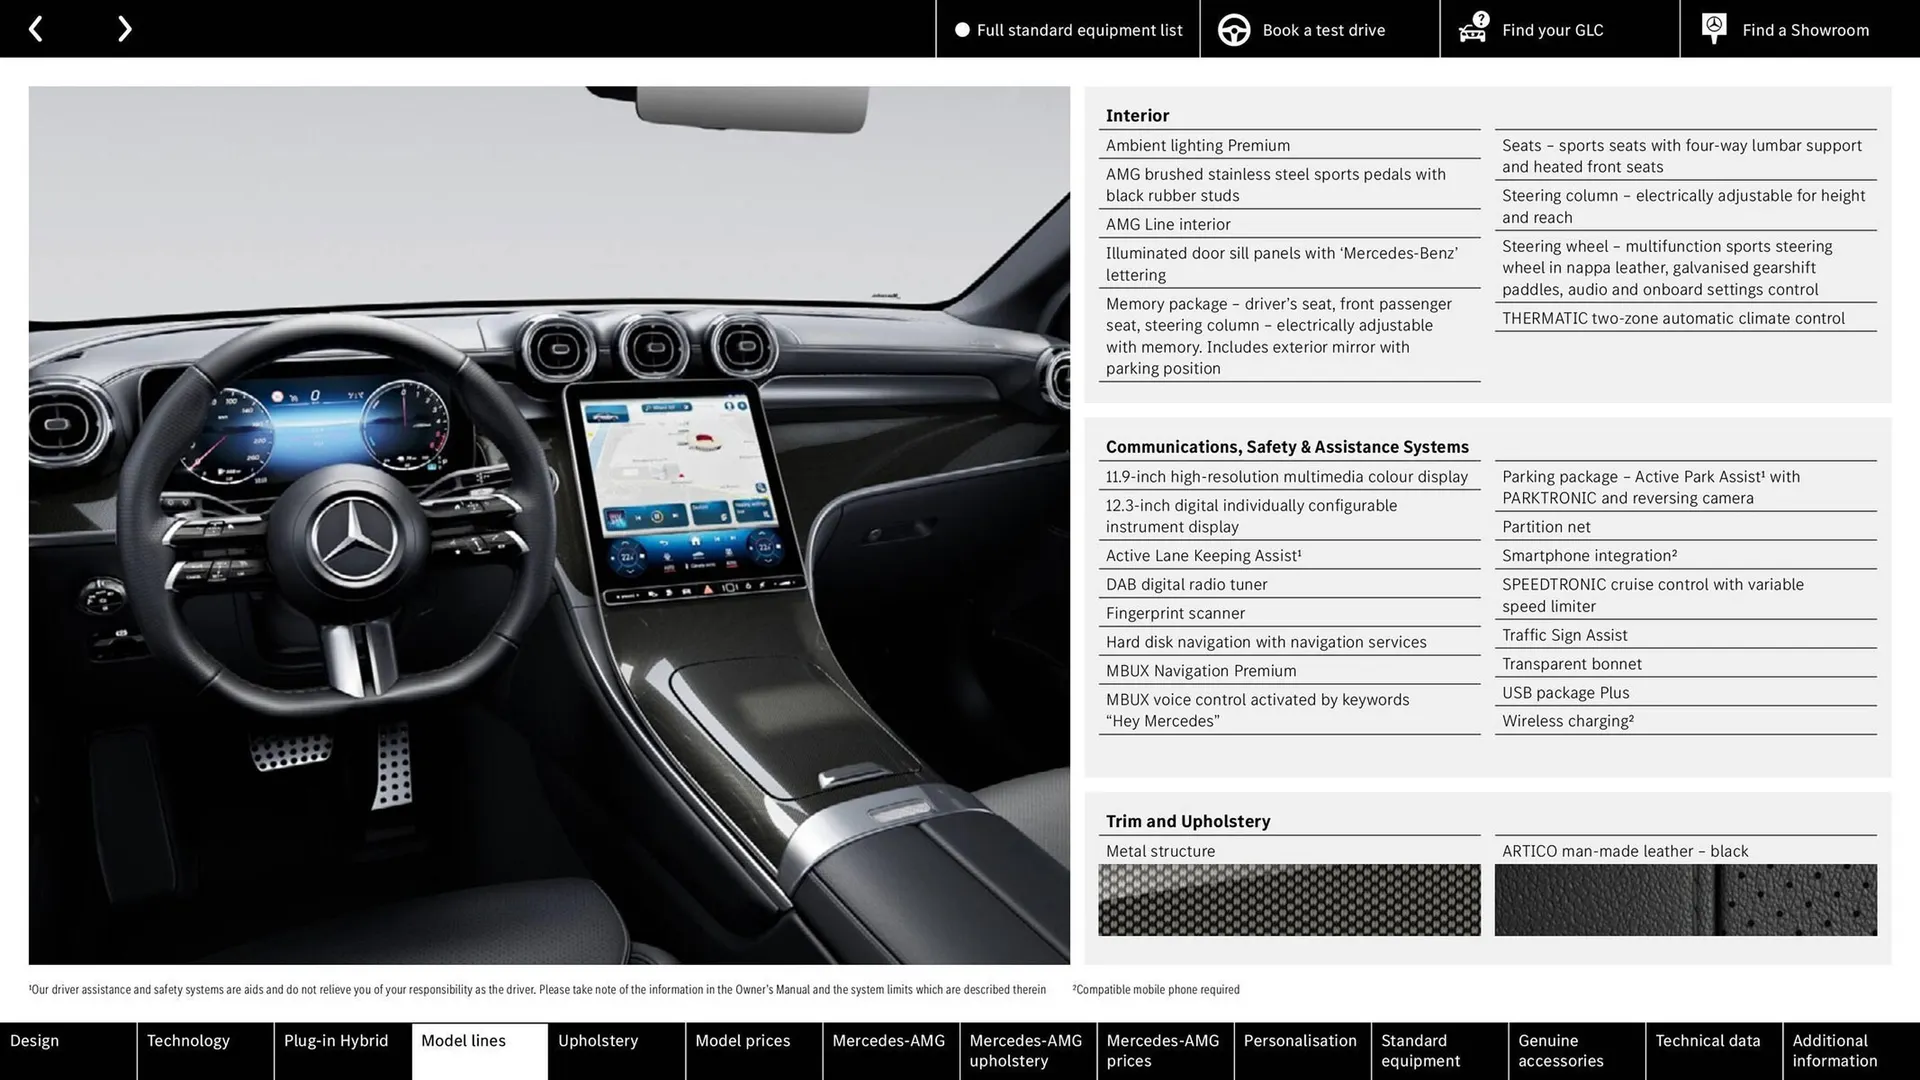
Task: Tap the left navigation arrow
Action: (36, 28)
